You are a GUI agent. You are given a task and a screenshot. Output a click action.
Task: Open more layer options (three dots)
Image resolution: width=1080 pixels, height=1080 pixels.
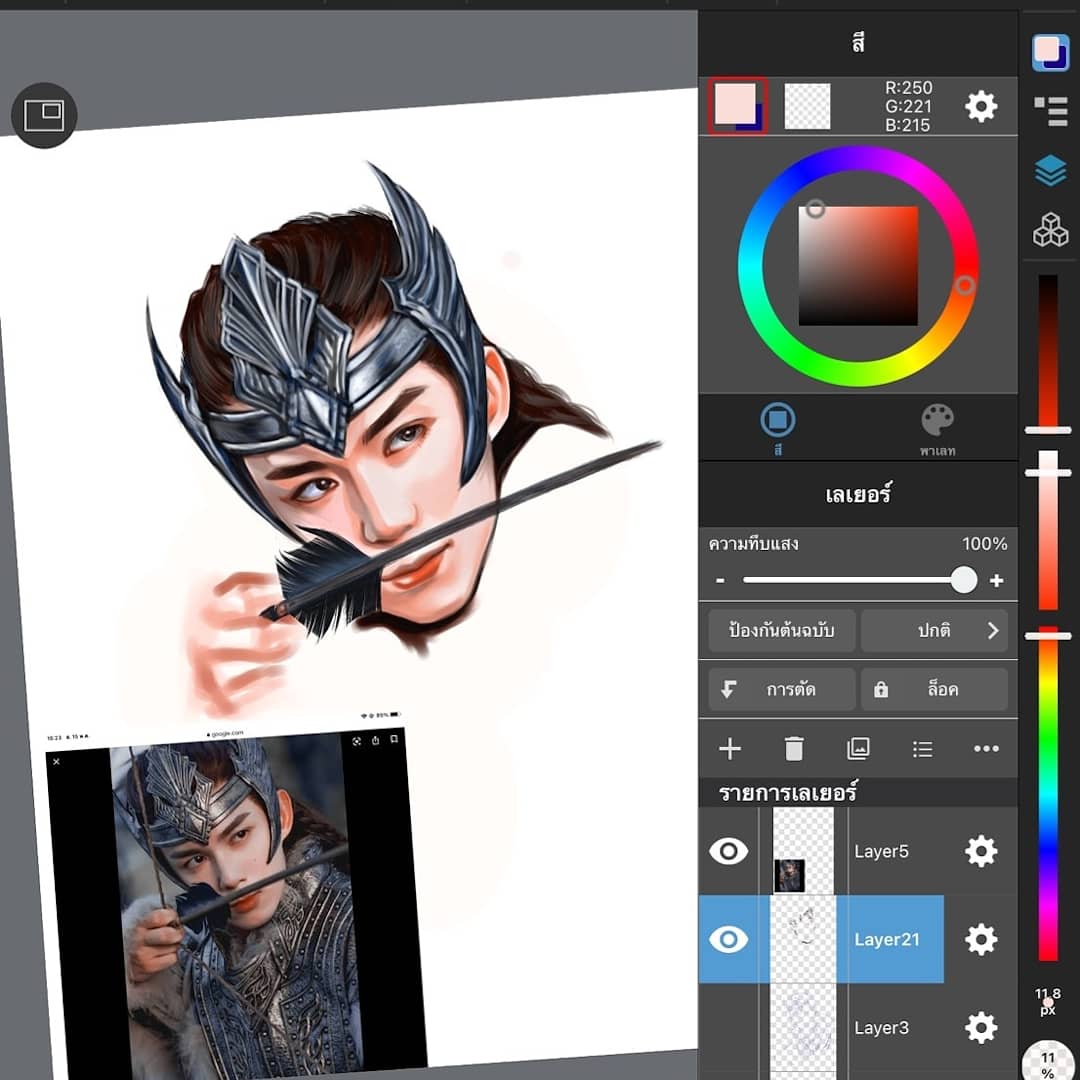coord(986,749)
